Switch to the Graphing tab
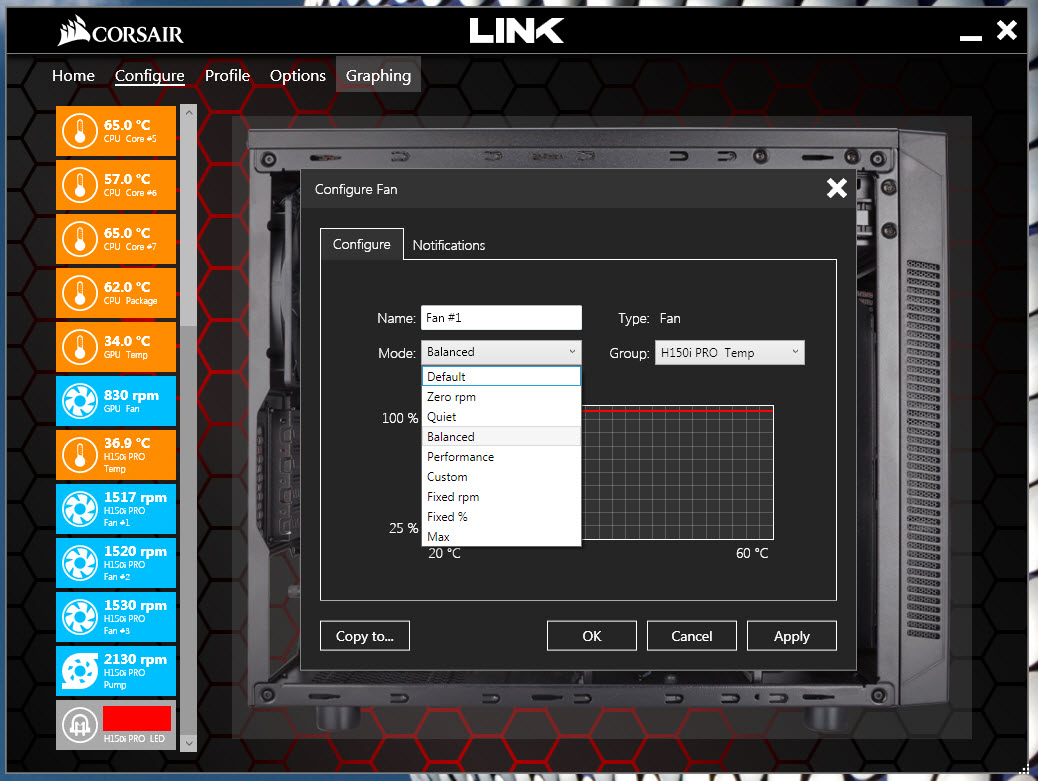Viewport: 1038px width, 781px height. [x=378, y=75]
